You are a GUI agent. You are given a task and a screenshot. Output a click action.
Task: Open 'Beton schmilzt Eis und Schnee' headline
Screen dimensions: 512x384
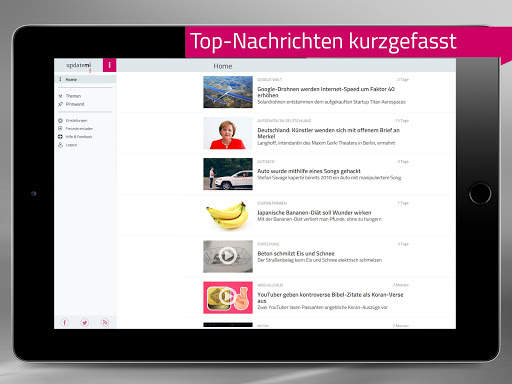pos(296,254)
